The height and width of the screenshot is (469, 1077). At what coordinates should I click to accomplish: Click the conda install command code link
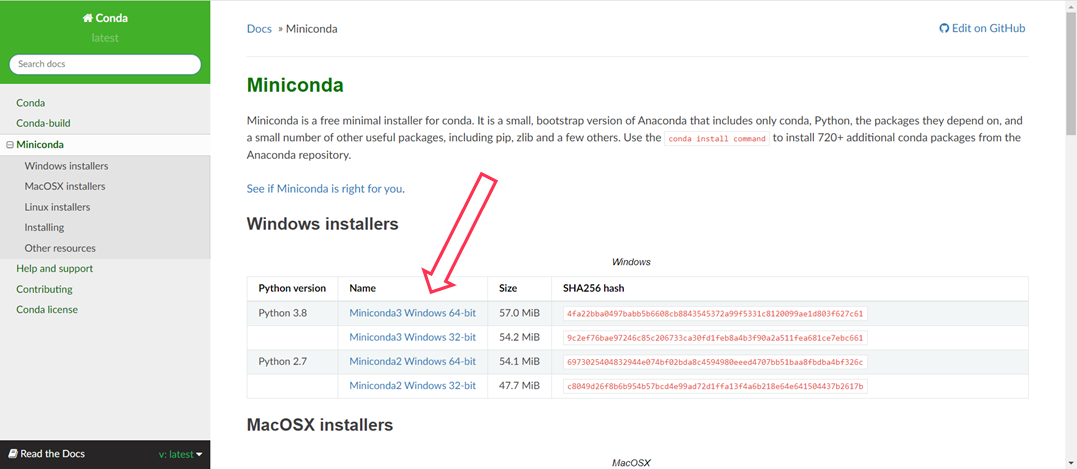716,139
